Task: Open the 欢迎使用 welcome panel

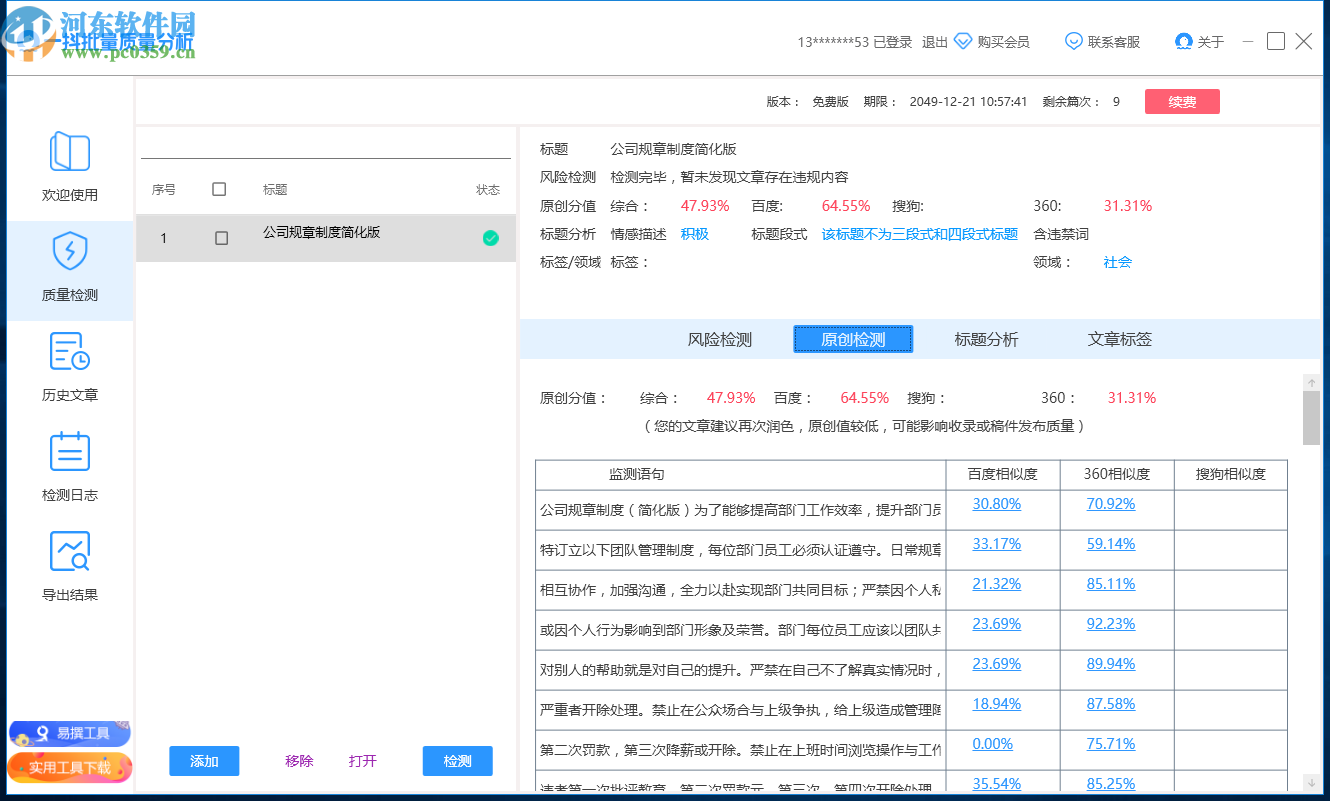Action: (70, 170)
